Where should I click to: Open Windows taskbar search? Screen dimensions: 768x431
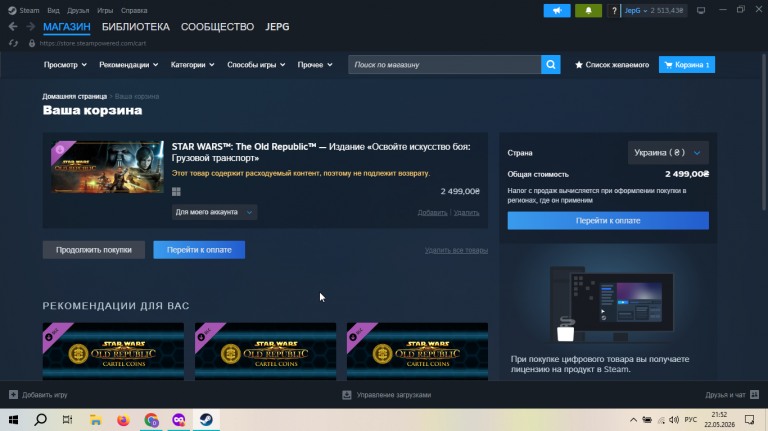click(x=41, y=420)
